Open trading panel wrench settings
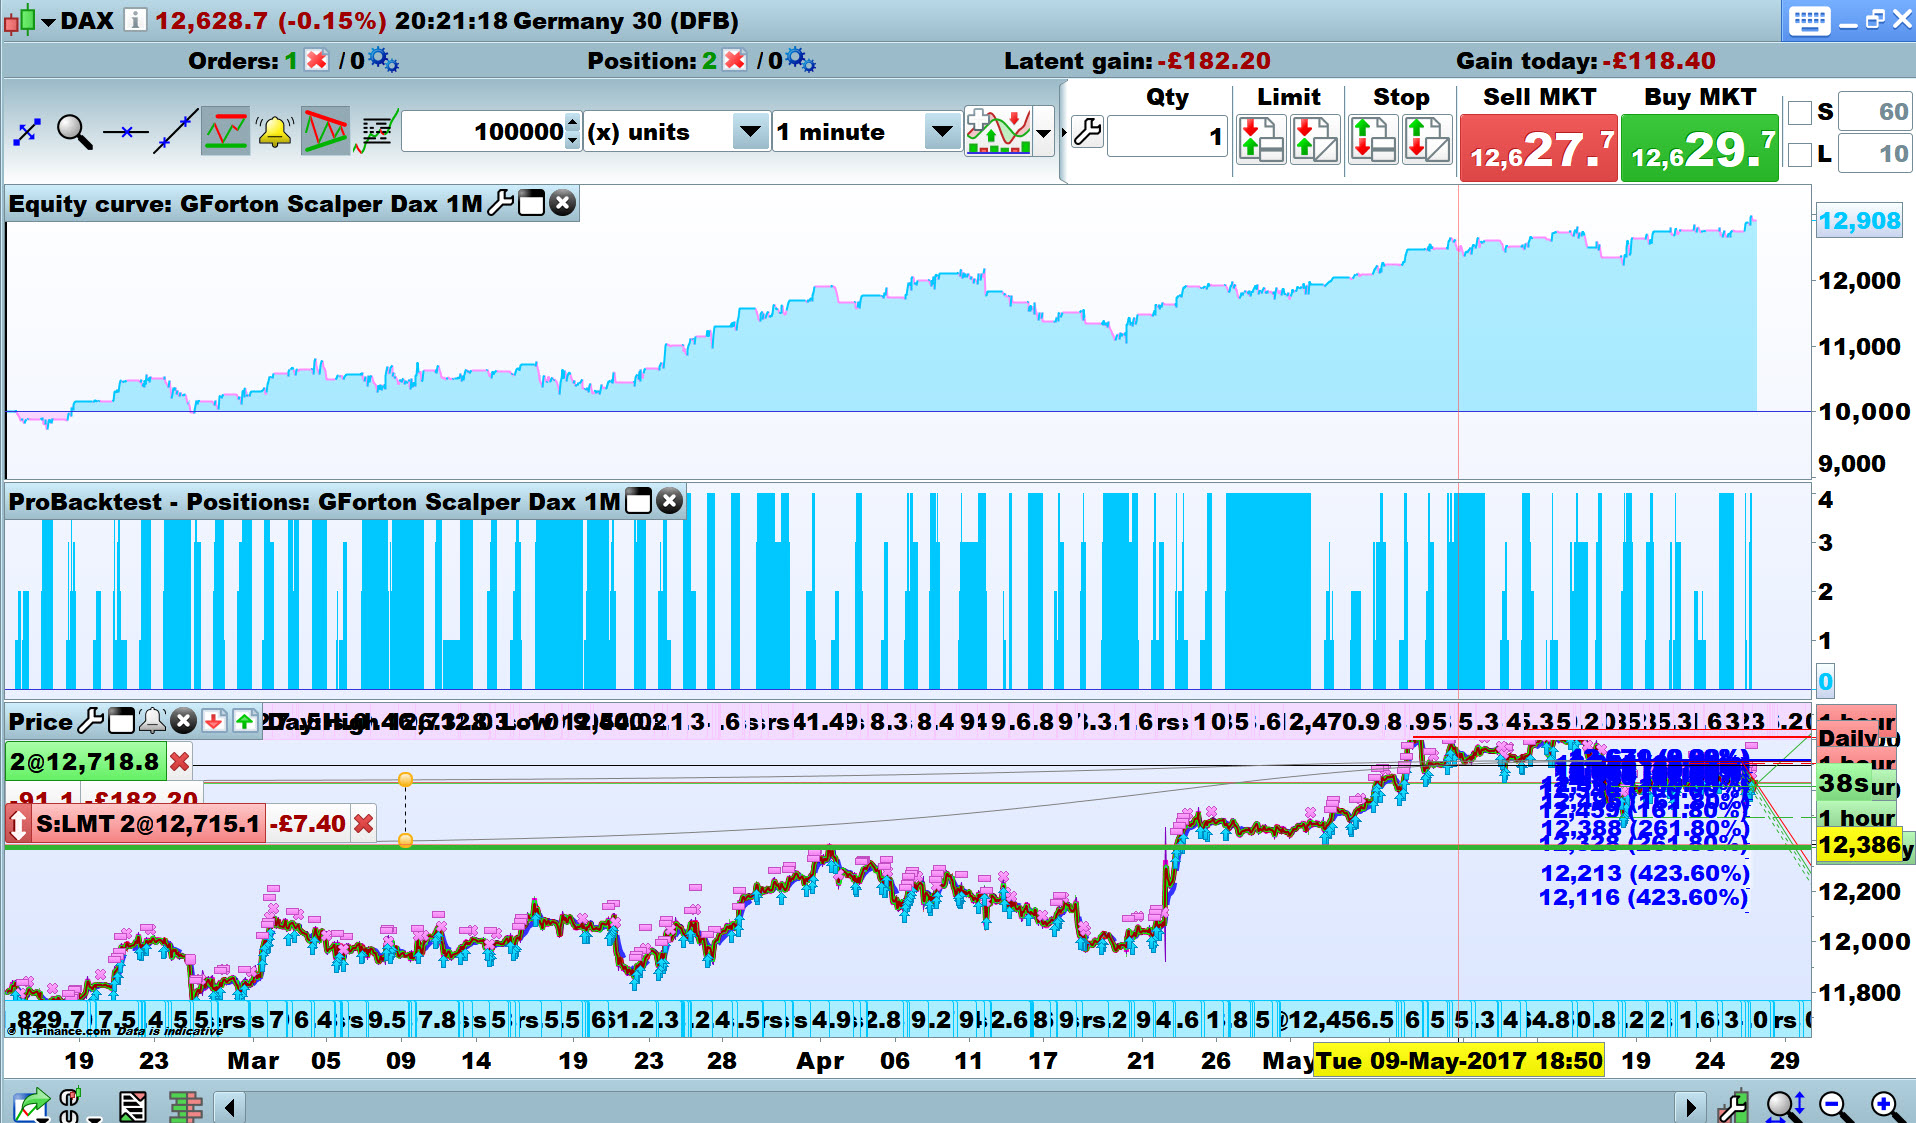The height and width of the screenshot is (1123, 1916). tap(1087, 131)
